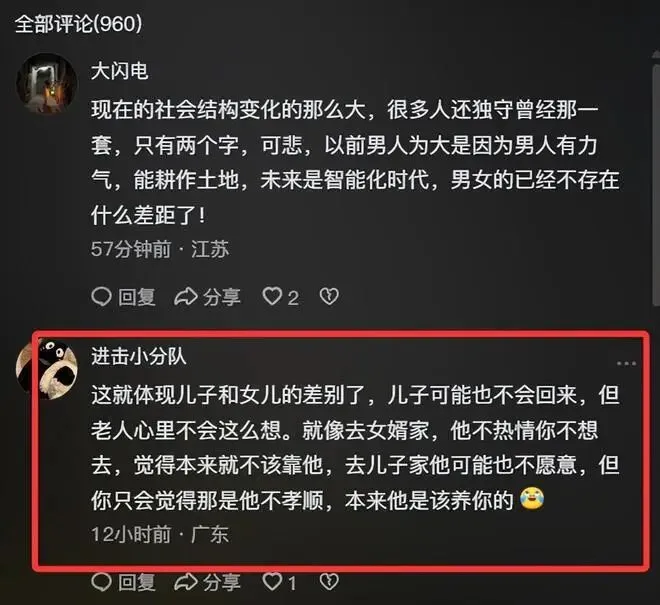
Task: Open 大闪电's profile avatar
Action: 46,84
